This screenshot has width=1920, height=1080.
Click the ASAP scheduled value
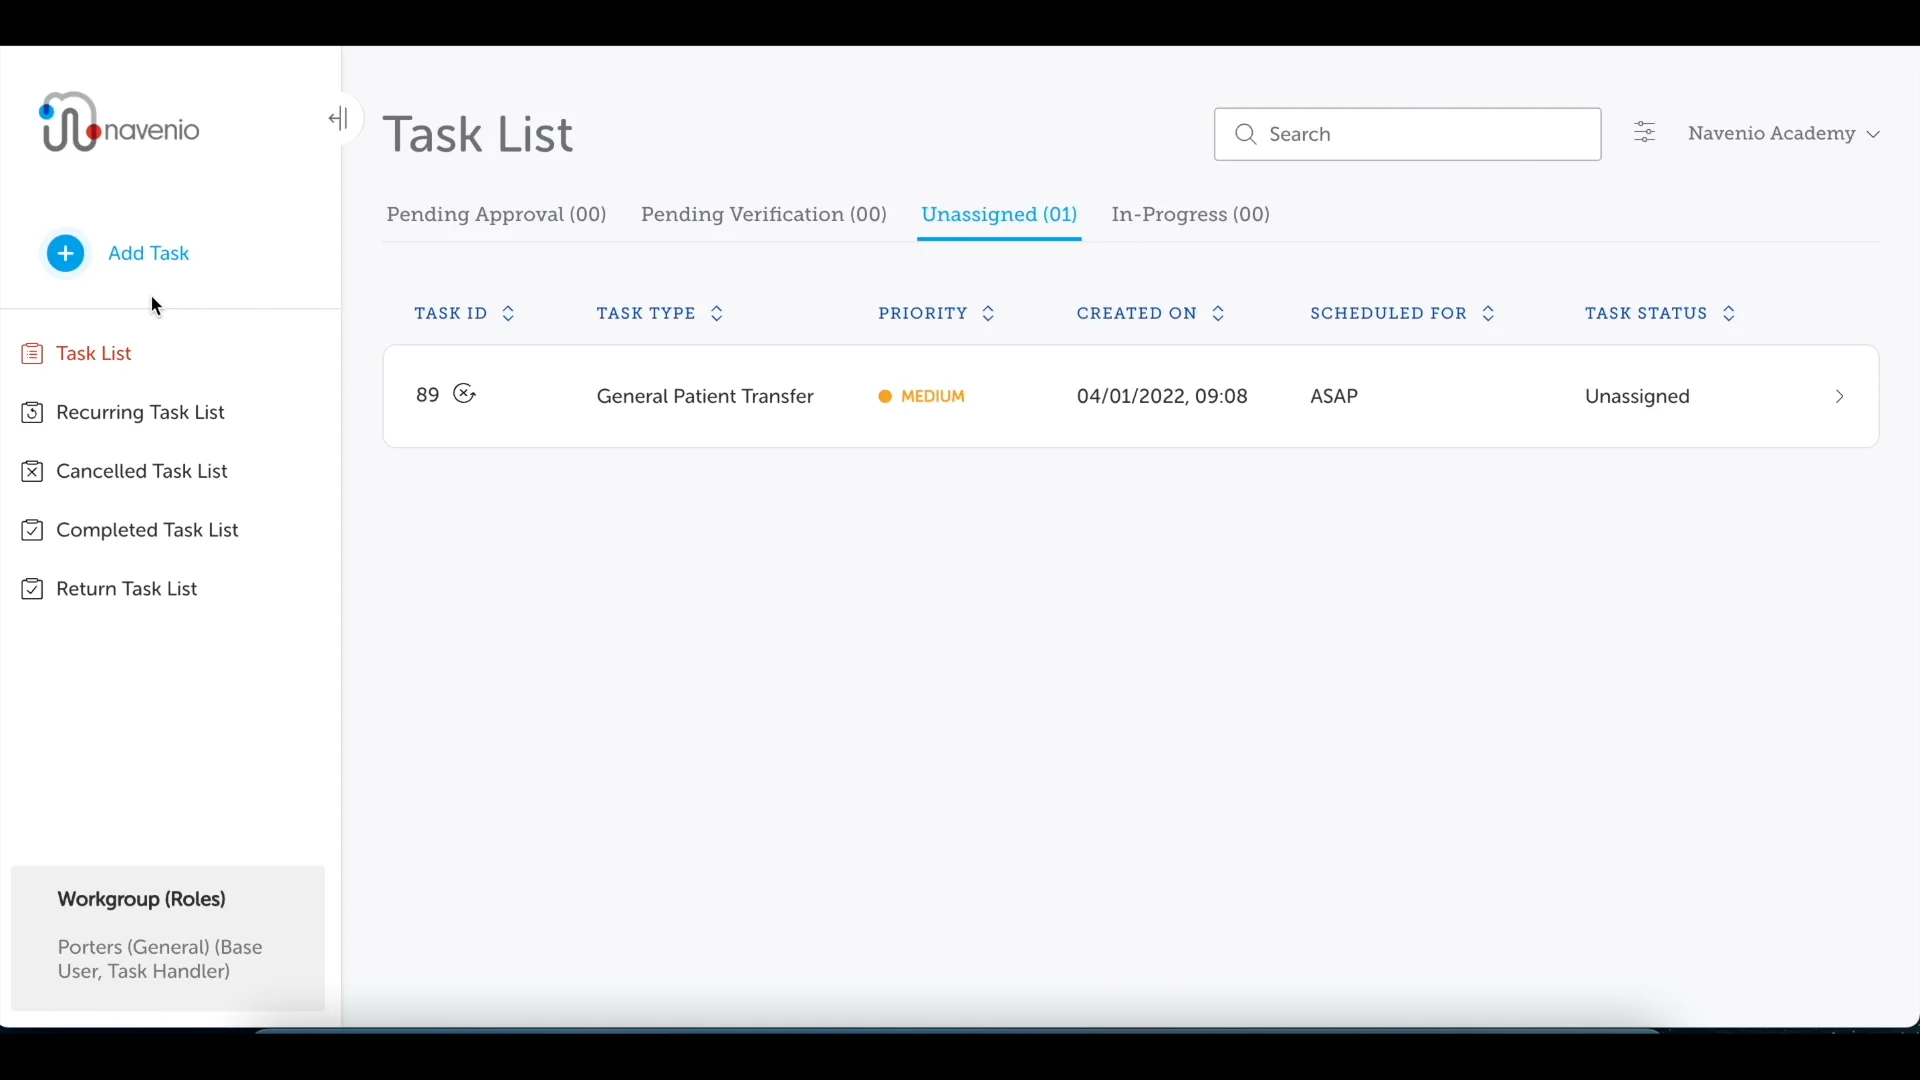coord(1334,398)
